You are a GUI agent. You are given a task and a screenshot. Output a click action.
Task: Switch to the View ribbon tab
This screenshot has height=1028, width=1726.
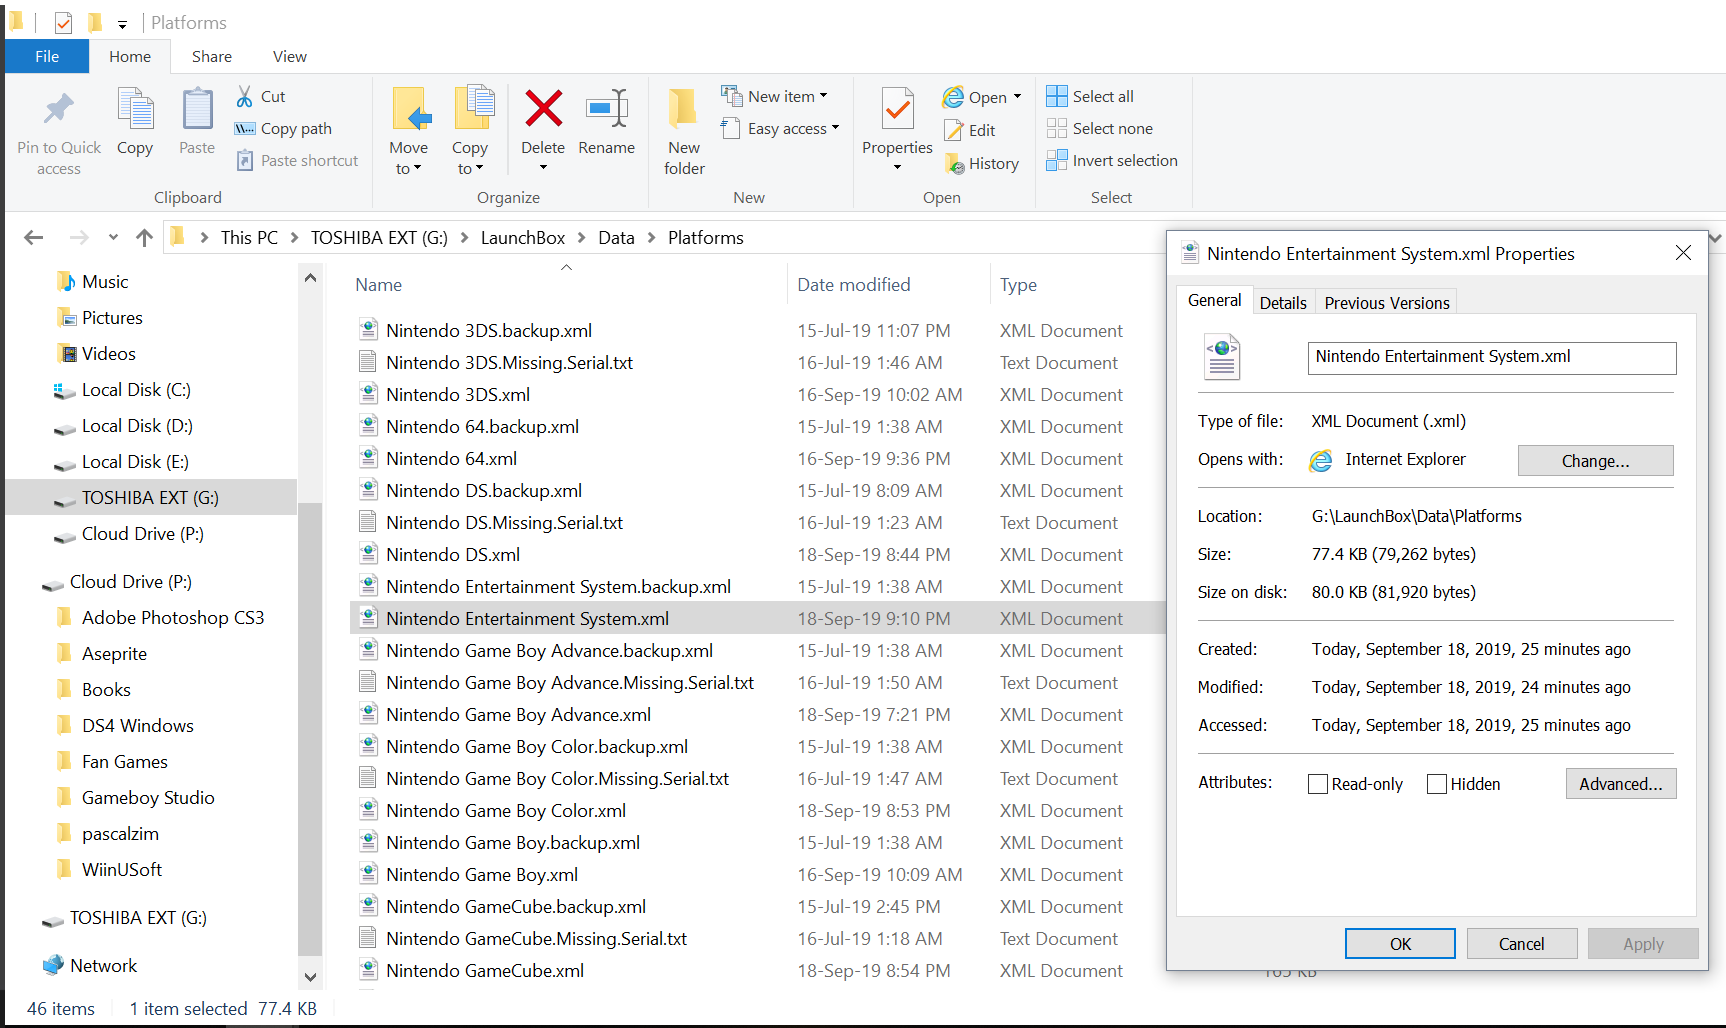pyautogui.click(x=290, y=57)
